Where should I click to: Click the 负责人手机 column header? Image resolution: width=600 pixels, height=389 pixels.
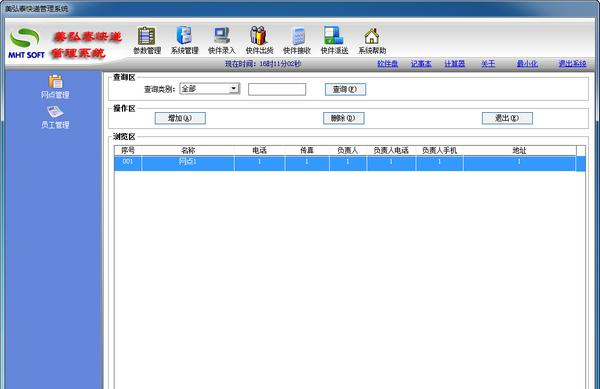pyautogui.click(x=439, y=150)
